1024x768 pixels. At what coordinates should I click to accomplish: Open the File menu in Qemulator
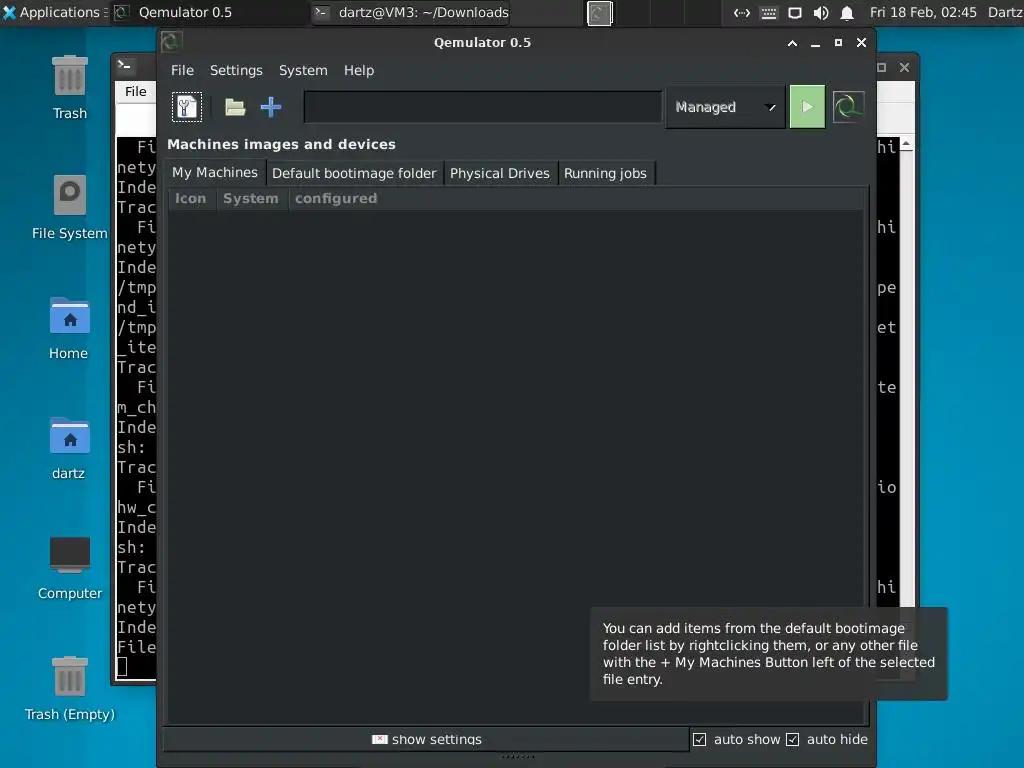pyautogui.click(x=182, y=71)
